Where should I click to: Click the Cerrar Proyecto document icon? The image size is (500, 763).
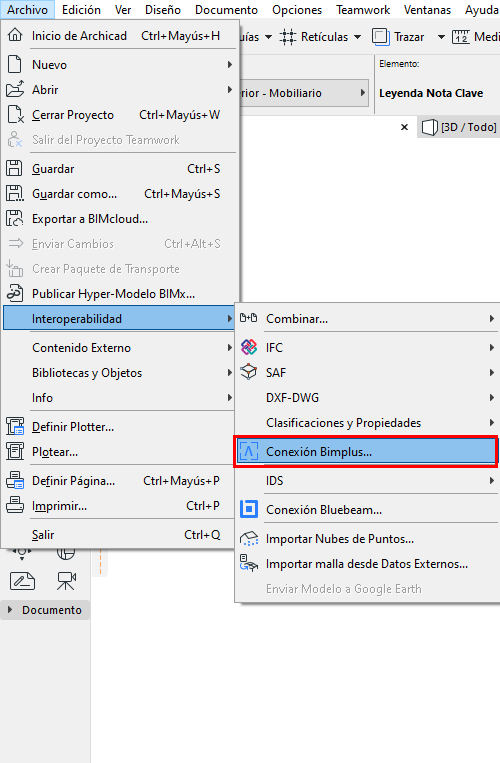15,115
